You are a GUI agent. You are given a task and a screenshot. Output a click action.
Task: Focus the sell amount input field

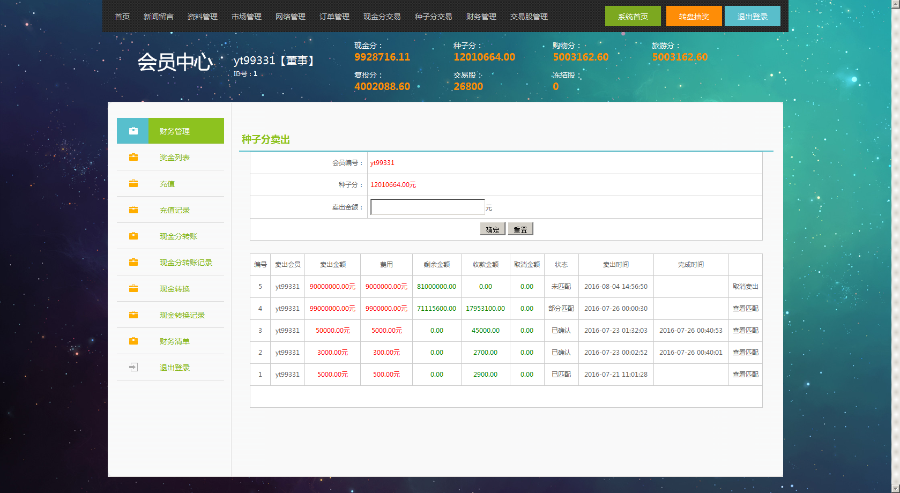tap(427, 207)
